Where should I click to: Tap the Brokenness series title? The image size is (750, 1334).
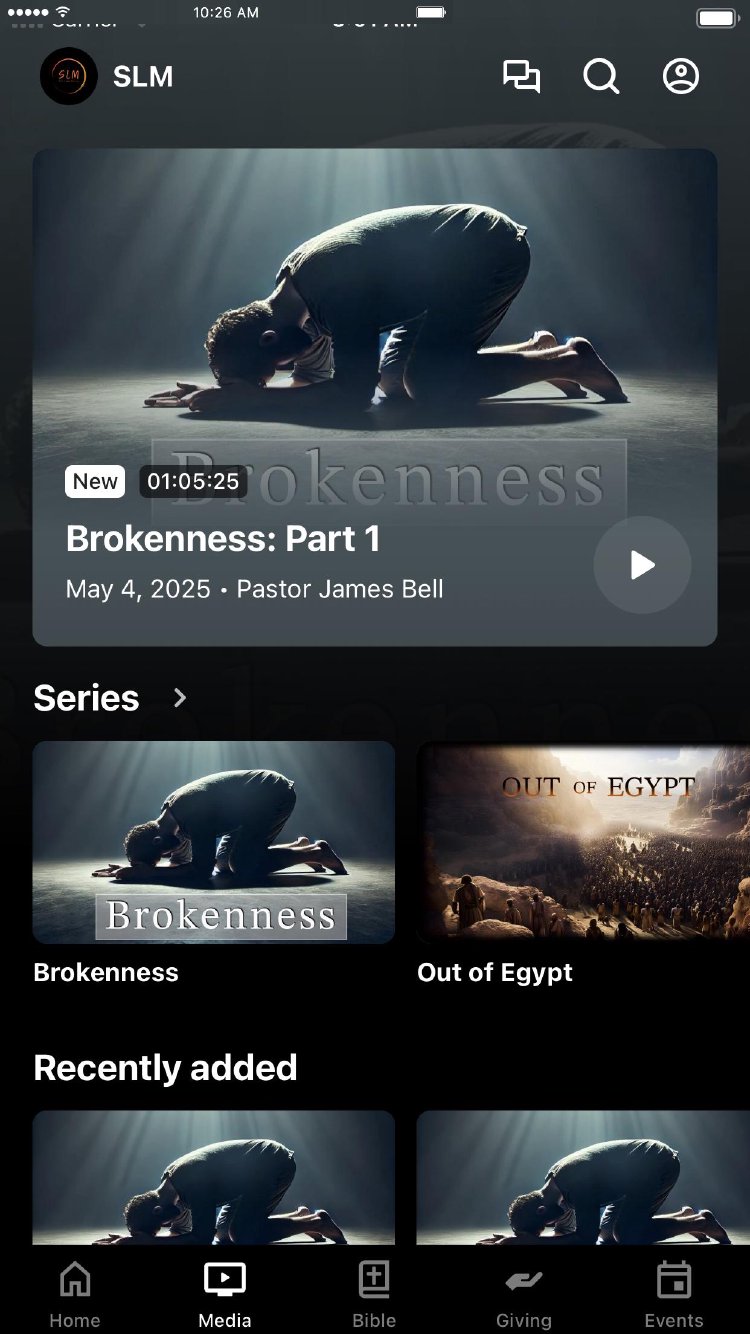pyautogui.click(x=106, y=973)
